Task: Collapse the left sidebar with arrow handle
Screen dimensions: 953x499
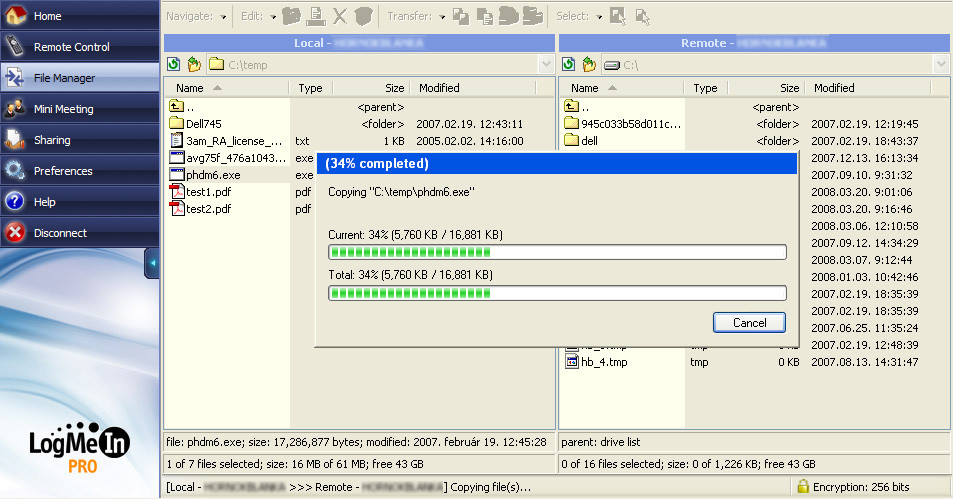Action: [152, 263]
